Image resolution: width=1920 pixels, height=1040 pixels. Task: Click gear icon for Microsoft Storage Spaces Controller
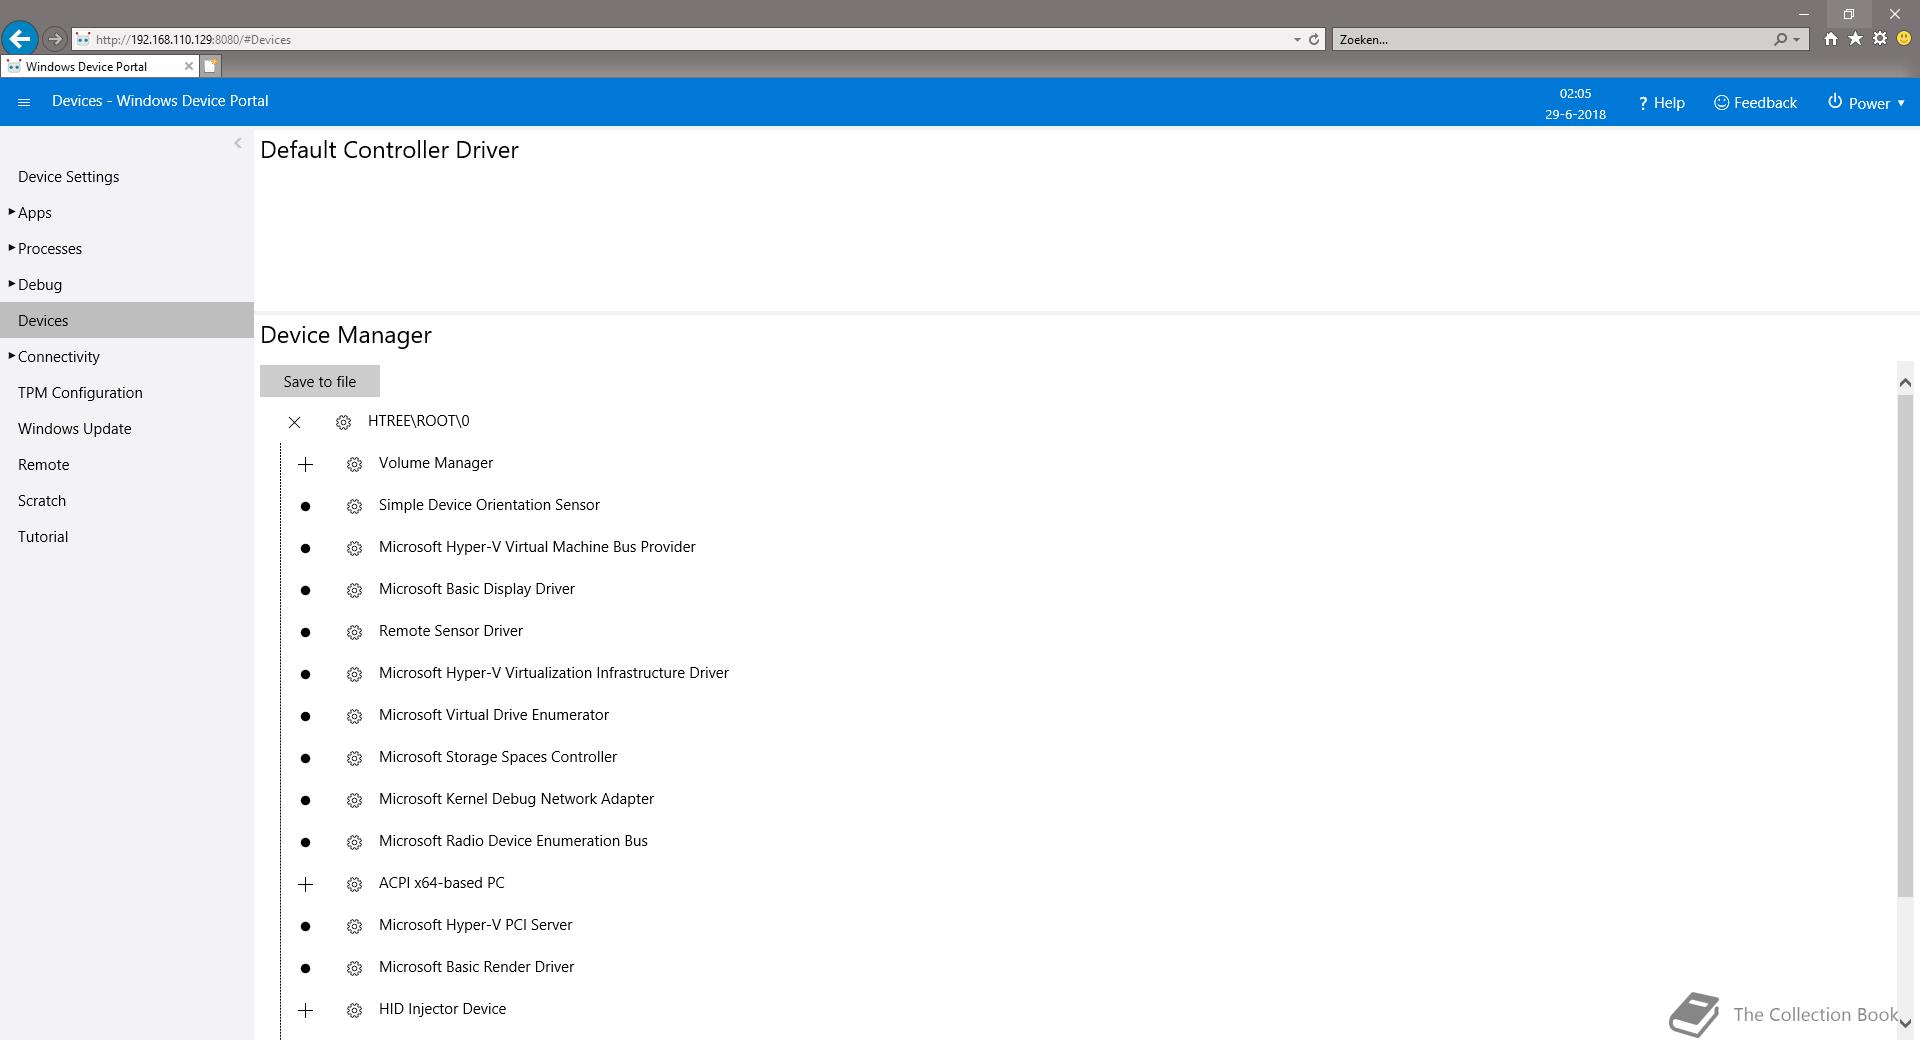click(x=354, y=758)
